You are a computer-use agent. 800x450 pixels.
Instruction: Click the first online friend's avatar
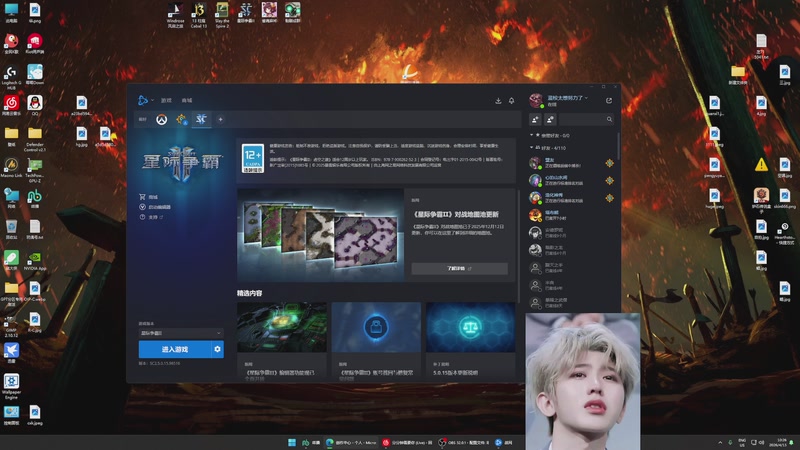tap(535, 163)
